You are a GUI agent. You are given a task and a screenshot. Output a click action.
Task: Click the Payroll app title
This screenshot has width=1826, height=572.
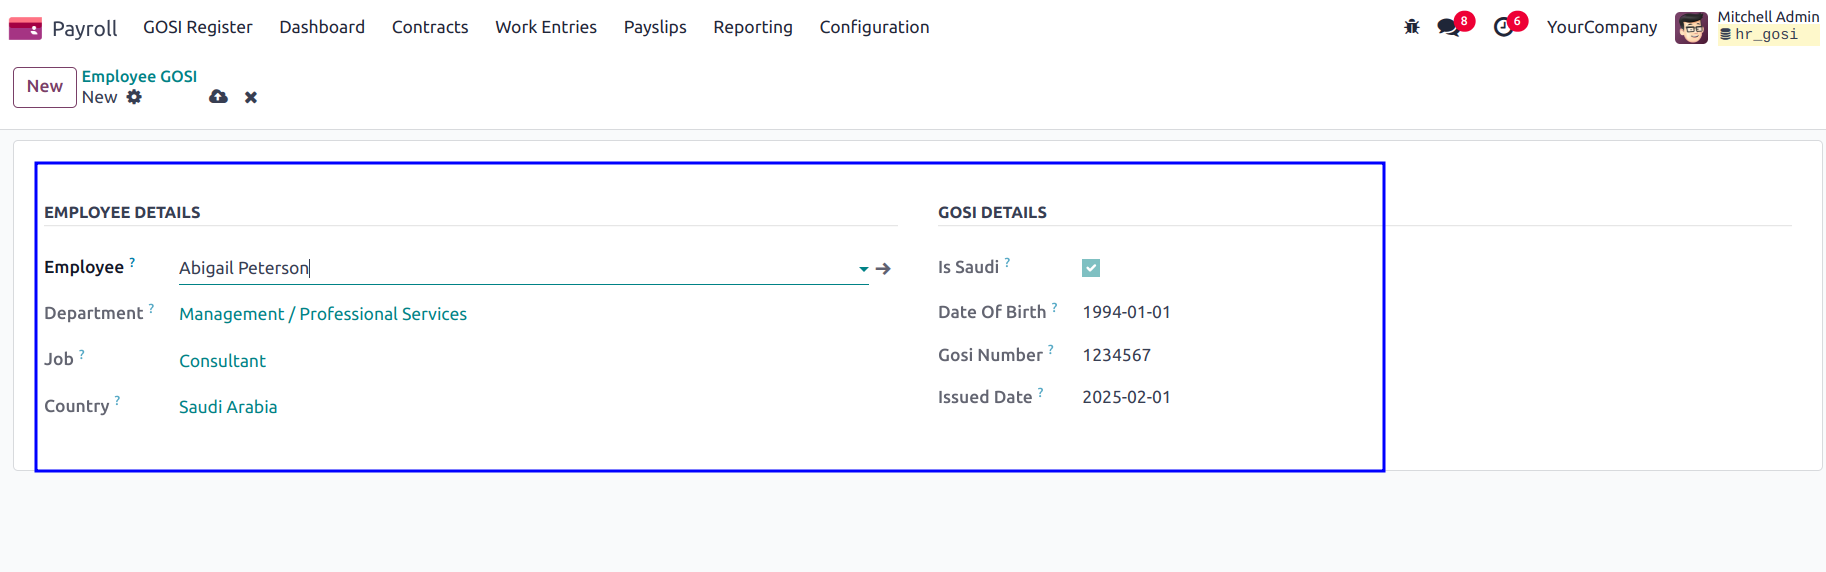coord(84,28)
